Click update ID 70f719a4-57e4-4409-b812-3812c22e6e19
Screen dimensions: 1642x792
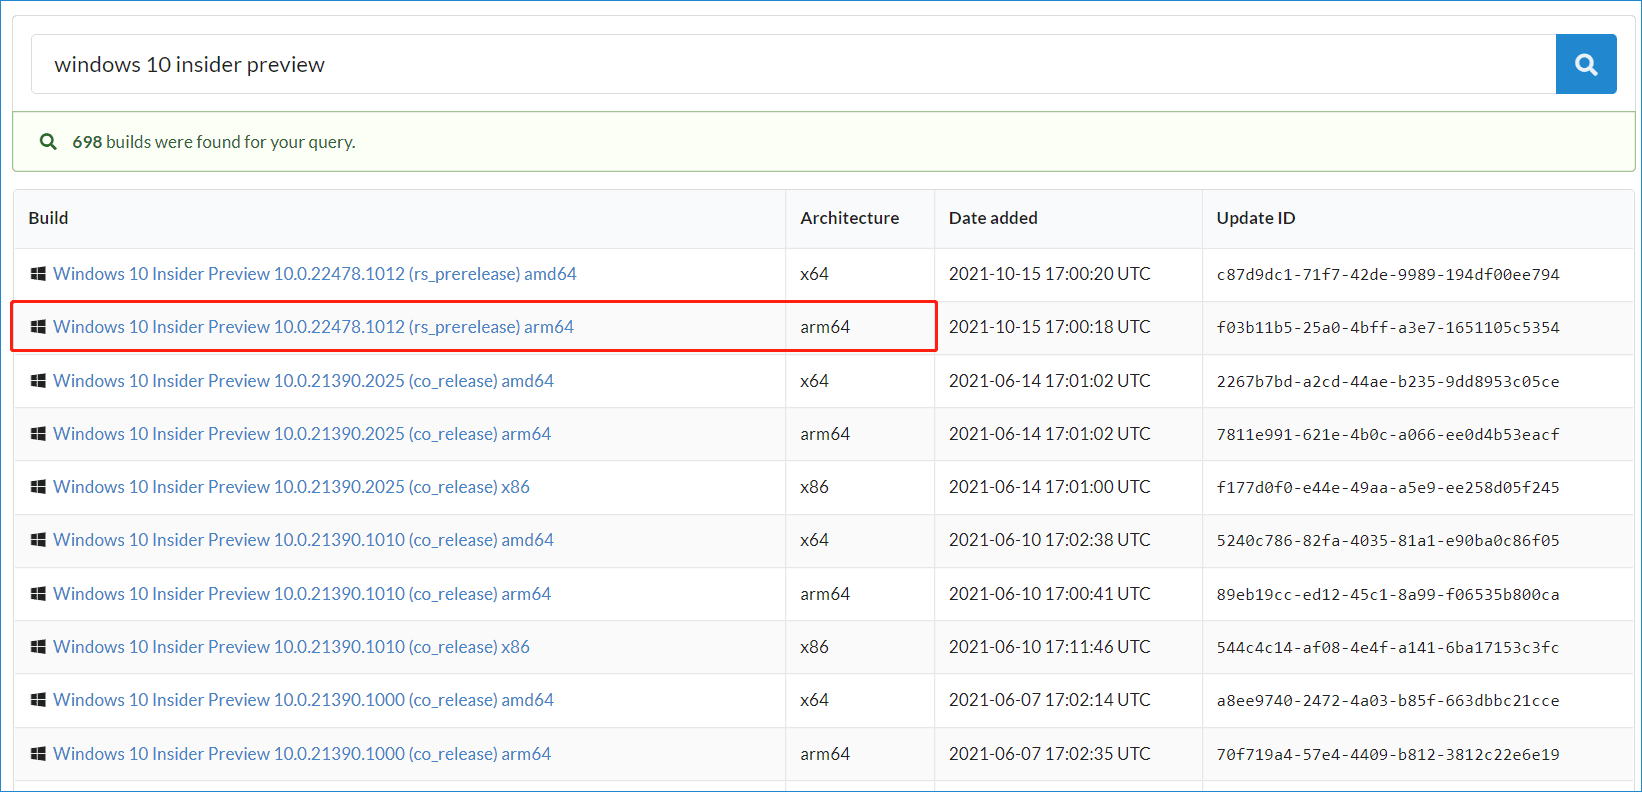point(1388,754)
